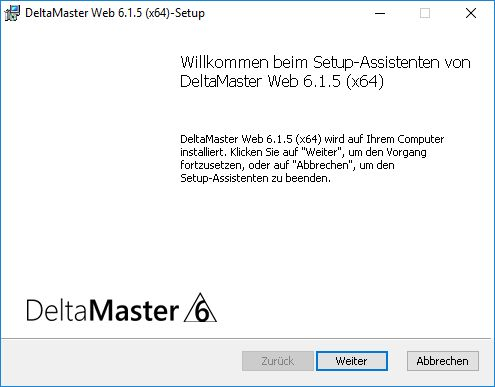This screenshot has height=387, width=495.
Task: Click the triangle 6 emblem of the logo
Action: coord(200,308)
